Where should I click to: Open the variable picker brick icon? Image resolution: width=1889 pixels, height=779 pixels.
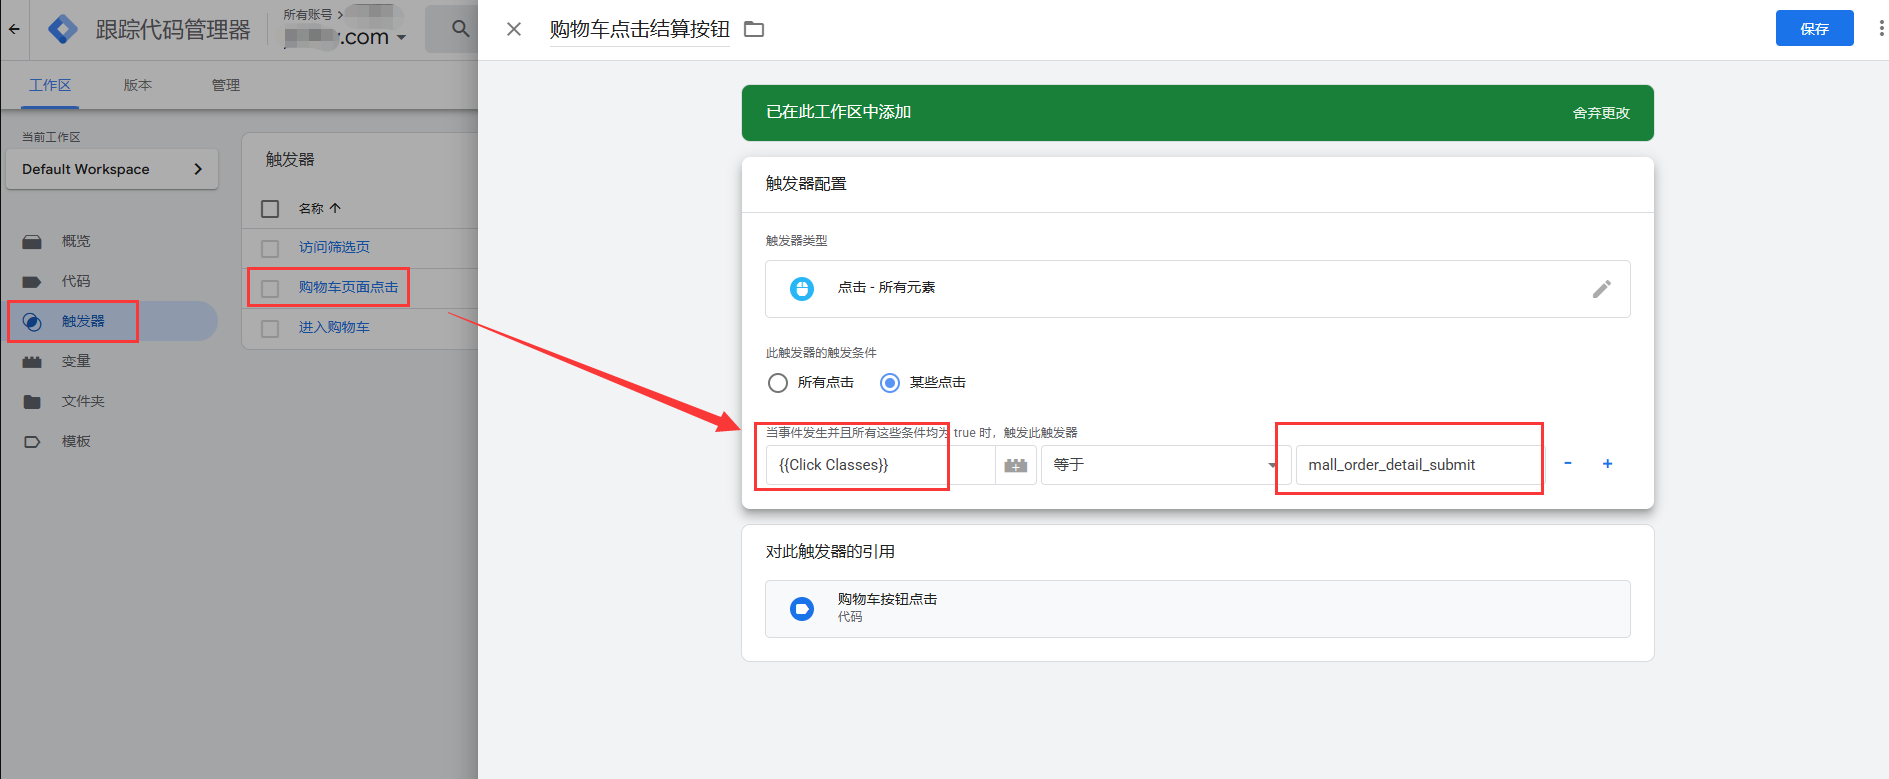(1016, 465)
